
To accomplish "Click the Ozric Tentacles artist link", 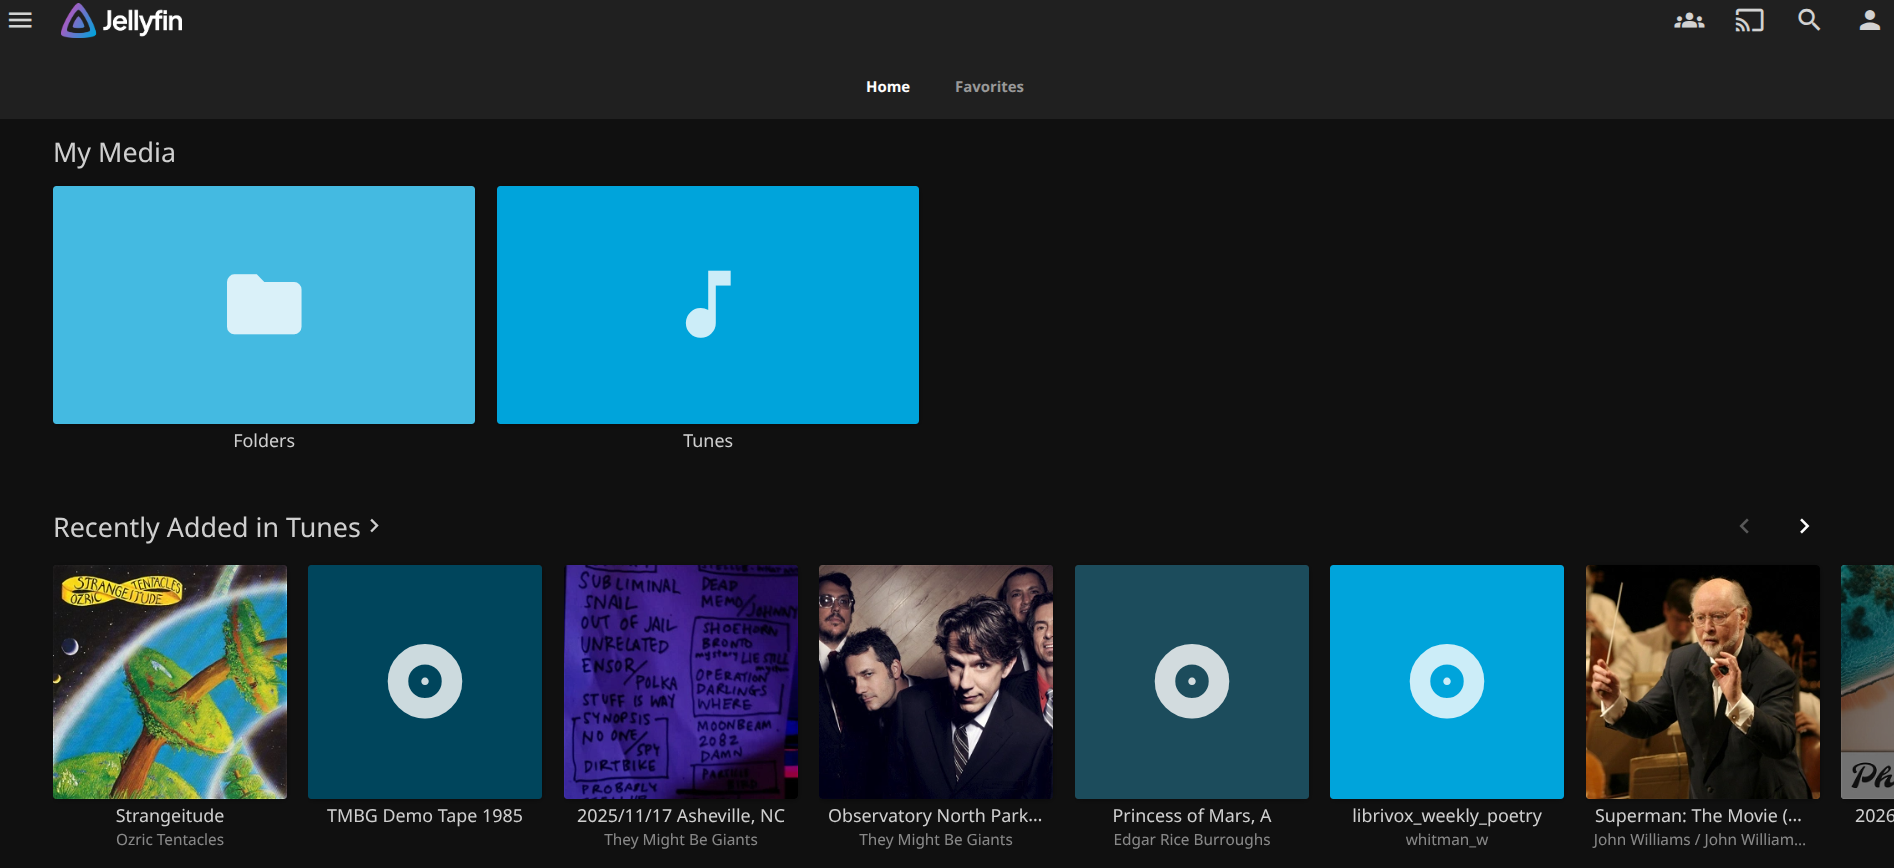I will tap(170, 840).
